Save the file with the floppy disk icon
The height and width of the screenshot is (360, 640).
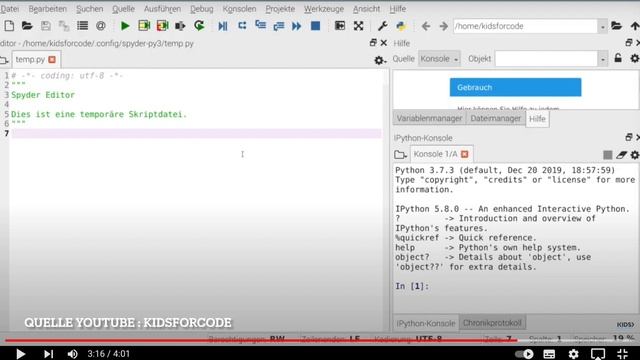coord(46,26)
